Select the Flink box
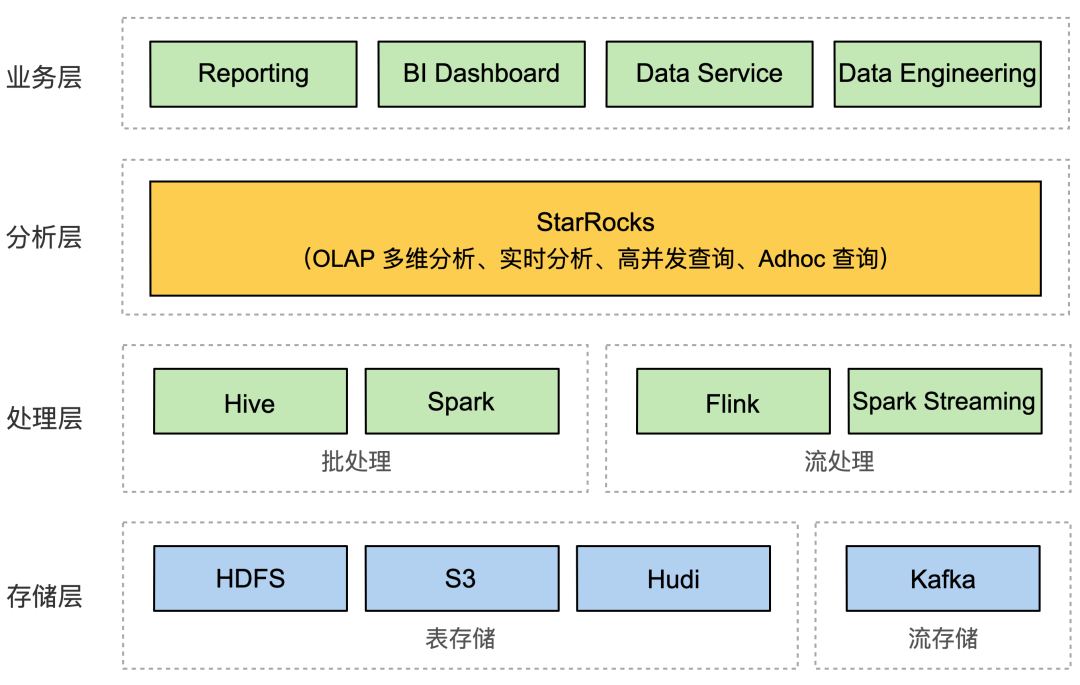The width and height of the screenshot is (1080, 685). (x=734, y=401)
